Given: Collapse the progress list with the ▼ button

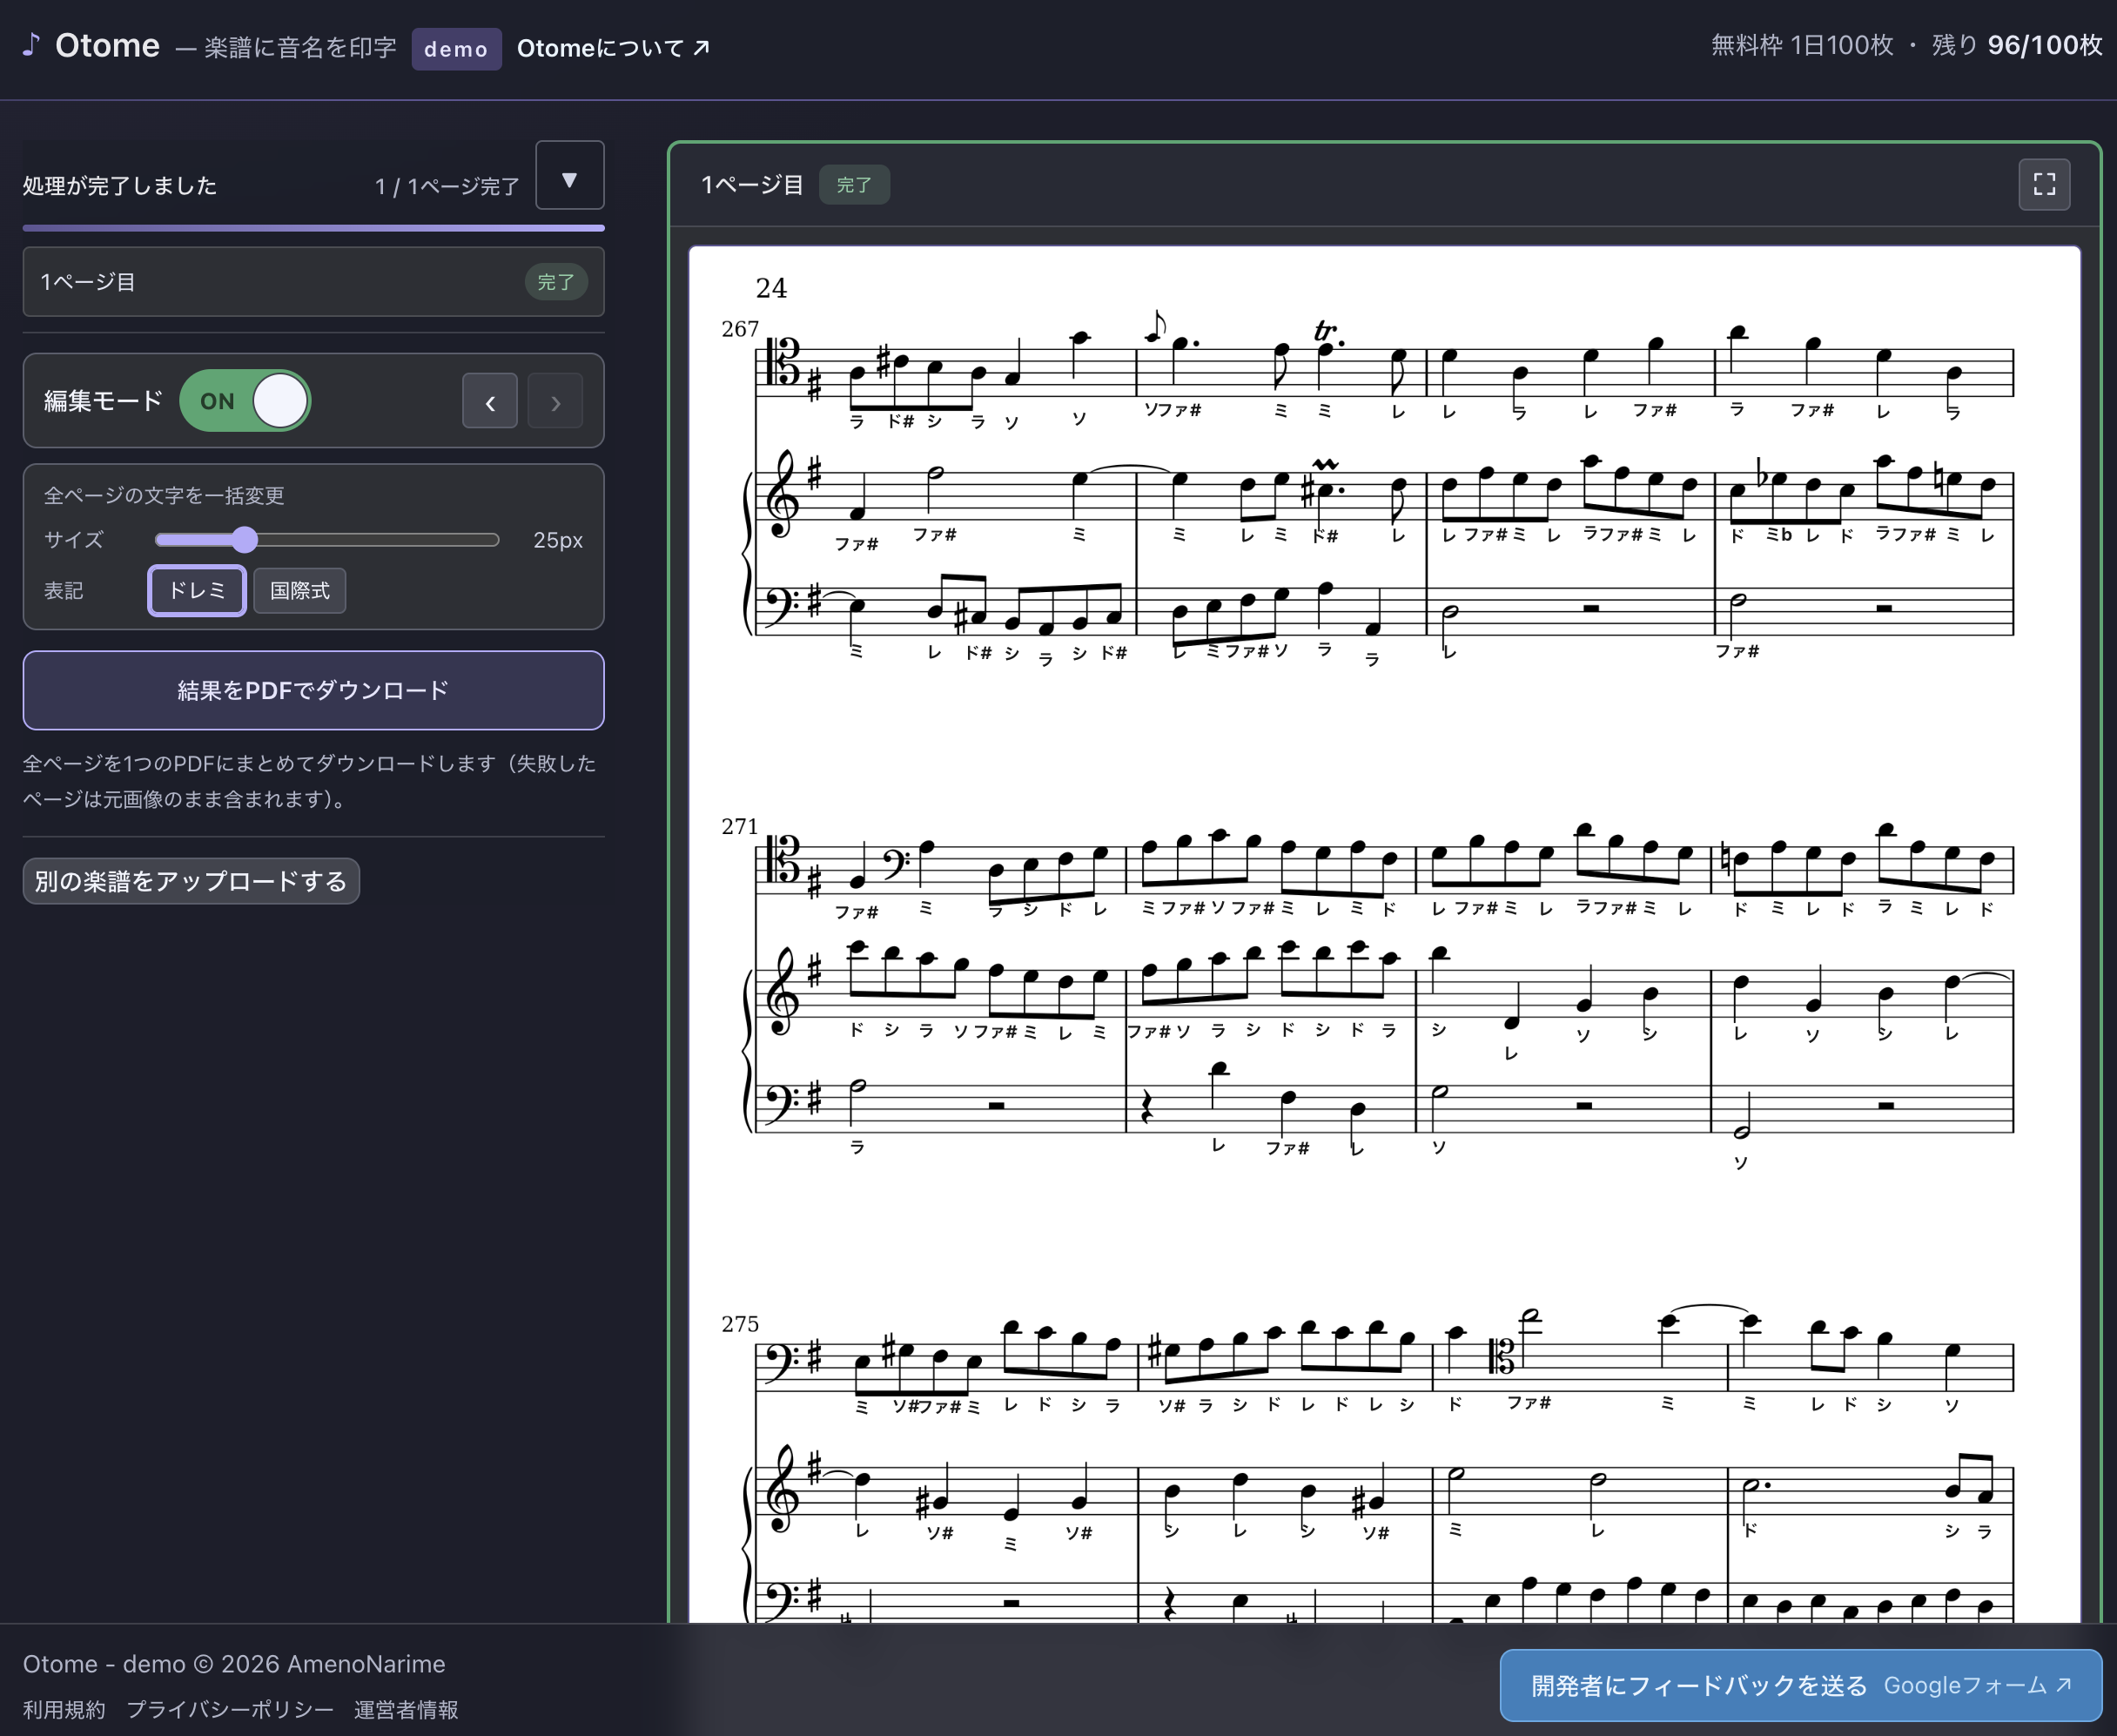Looking at the screenshot, I should pos(570,176).
